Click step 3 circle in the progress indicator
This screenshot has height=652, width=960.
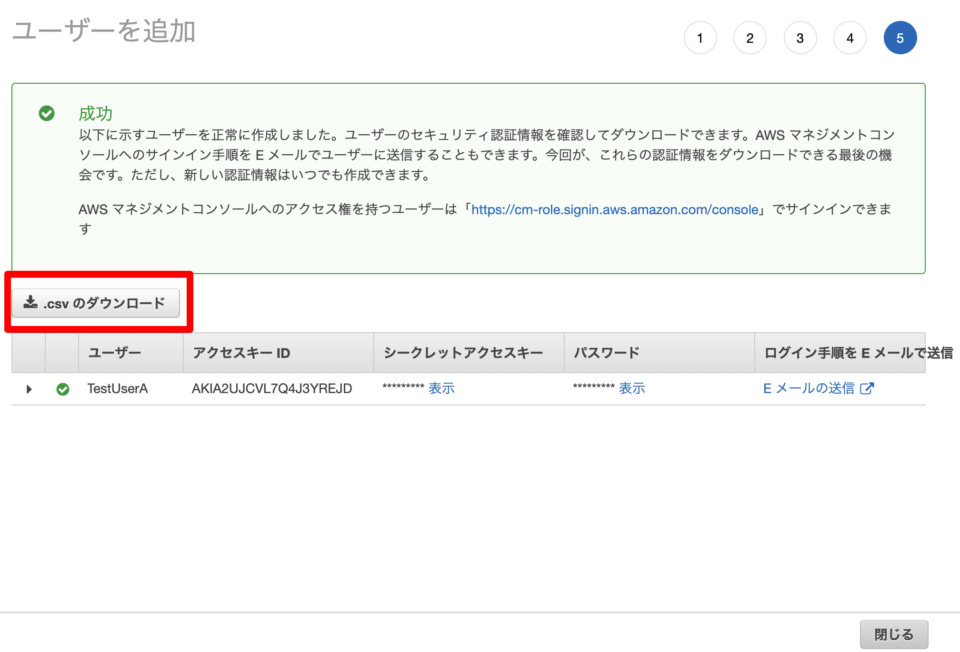click(x=800, y=37)
